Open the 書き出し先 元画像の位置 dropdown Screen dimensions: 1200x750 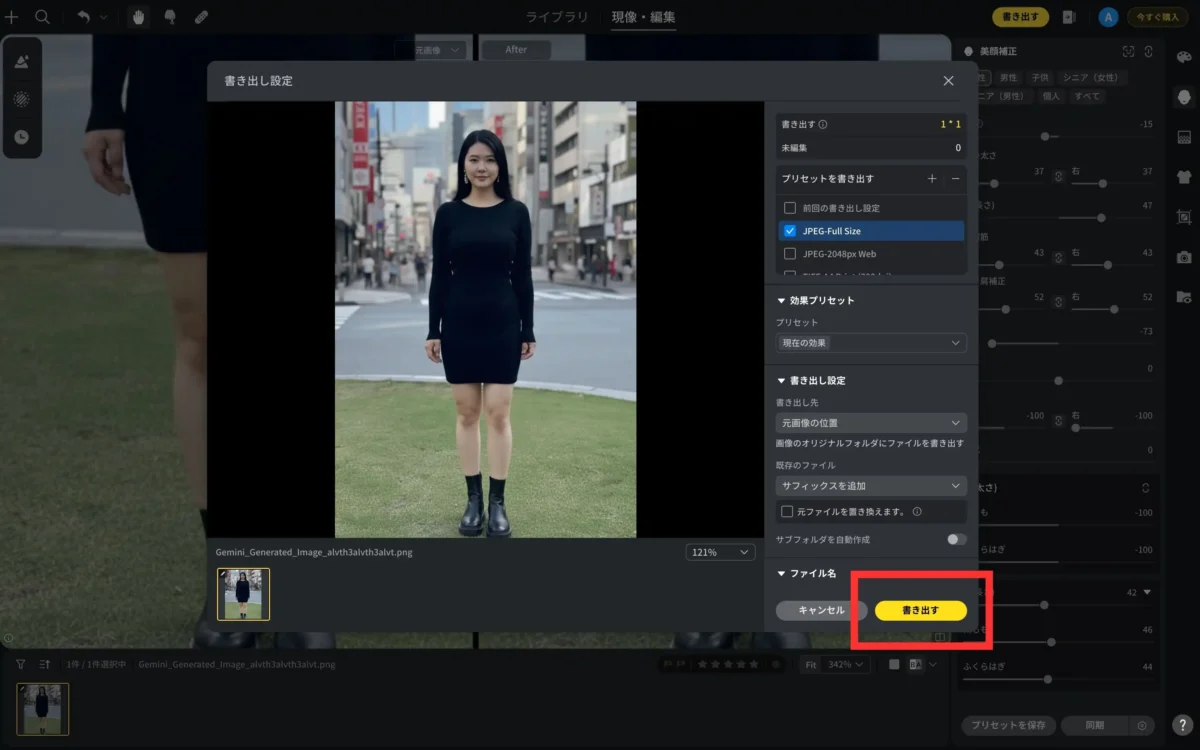coord(871,423)
